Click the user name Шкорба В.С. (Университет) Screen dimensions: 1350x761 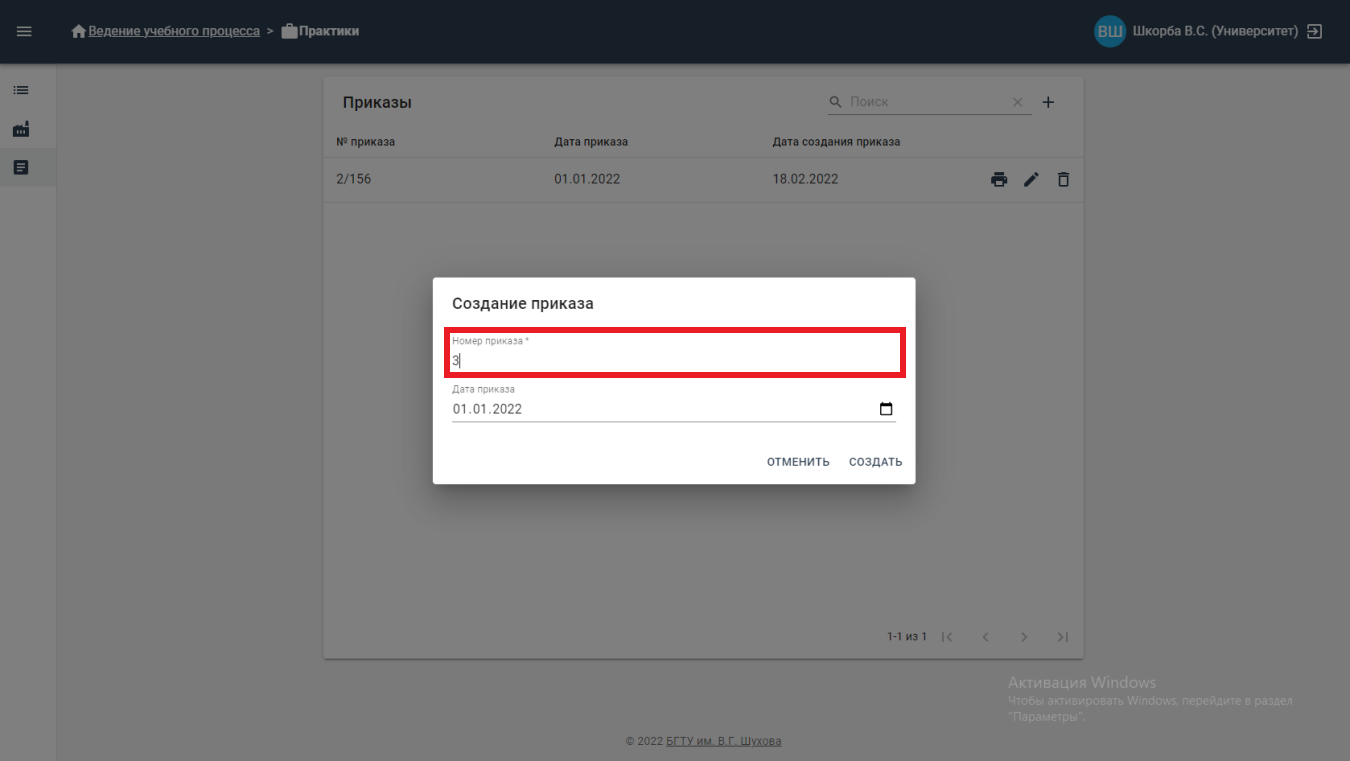(x=1215, y=31)
